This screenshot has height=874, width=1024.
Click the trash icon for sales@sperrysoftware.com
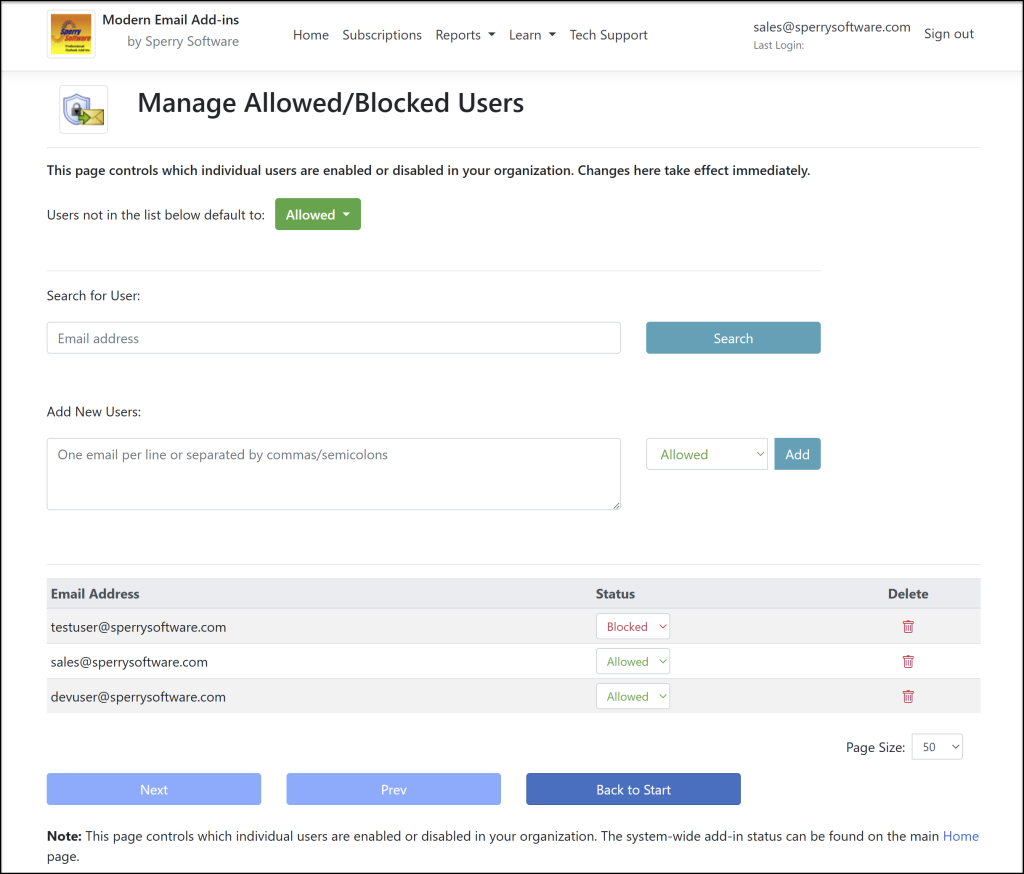pyautogui.click(x=907, y=661)
